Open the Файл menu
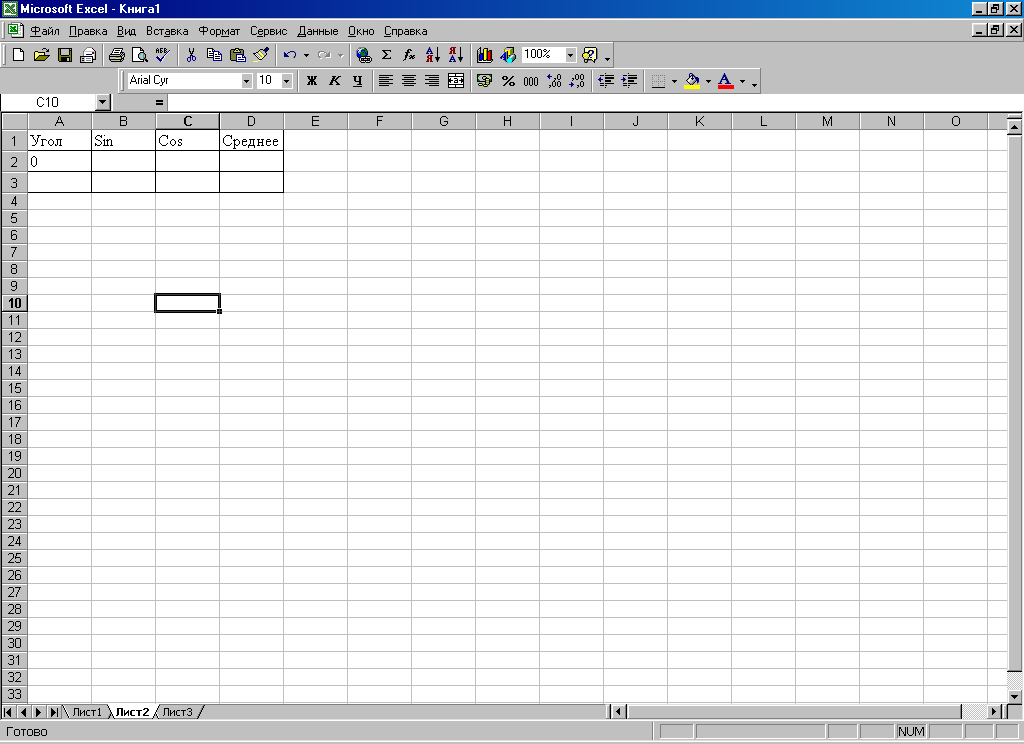Image resolution: width=1024 pixels, height=744 pixels. (44, 31)
